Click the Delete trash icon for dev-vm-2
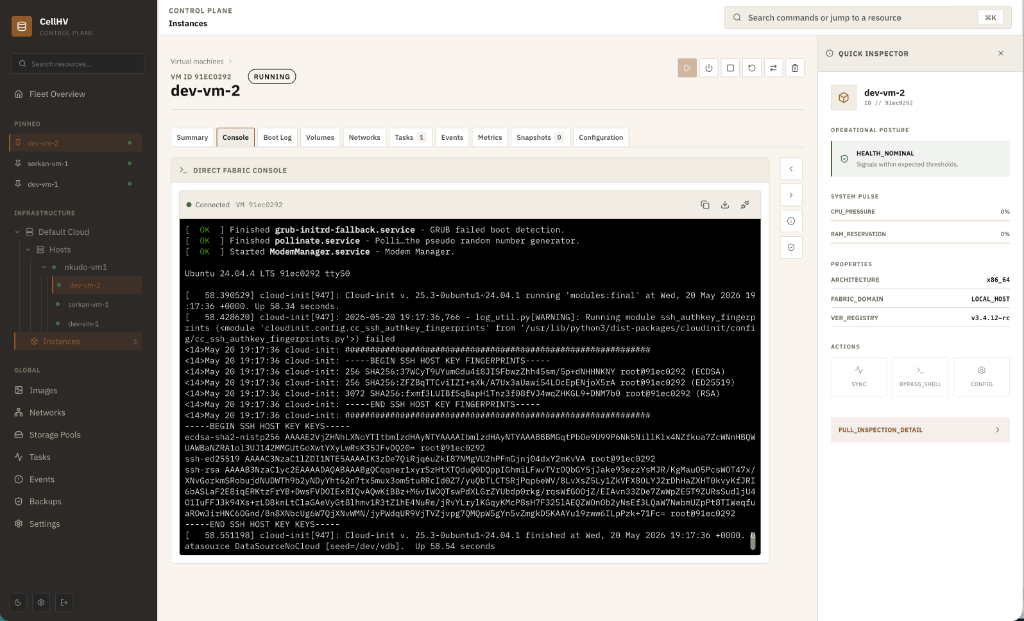The width and height of the screenshot is (1024, 621). pyautogui.click(x=795, y=68)
